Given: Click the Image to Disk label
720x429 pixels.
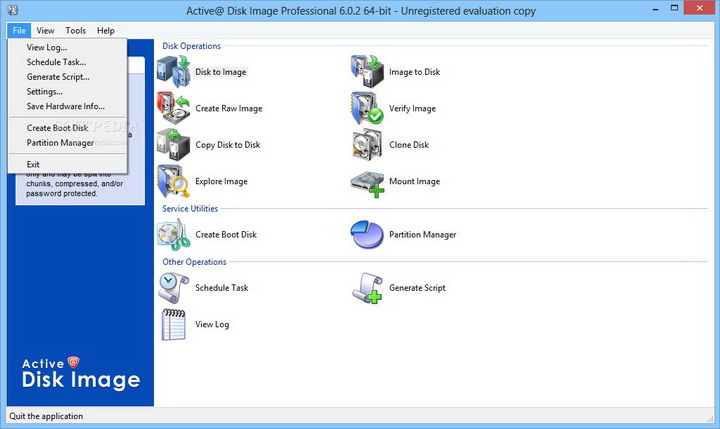Looking at the screenshot, I should click(414, 72).
